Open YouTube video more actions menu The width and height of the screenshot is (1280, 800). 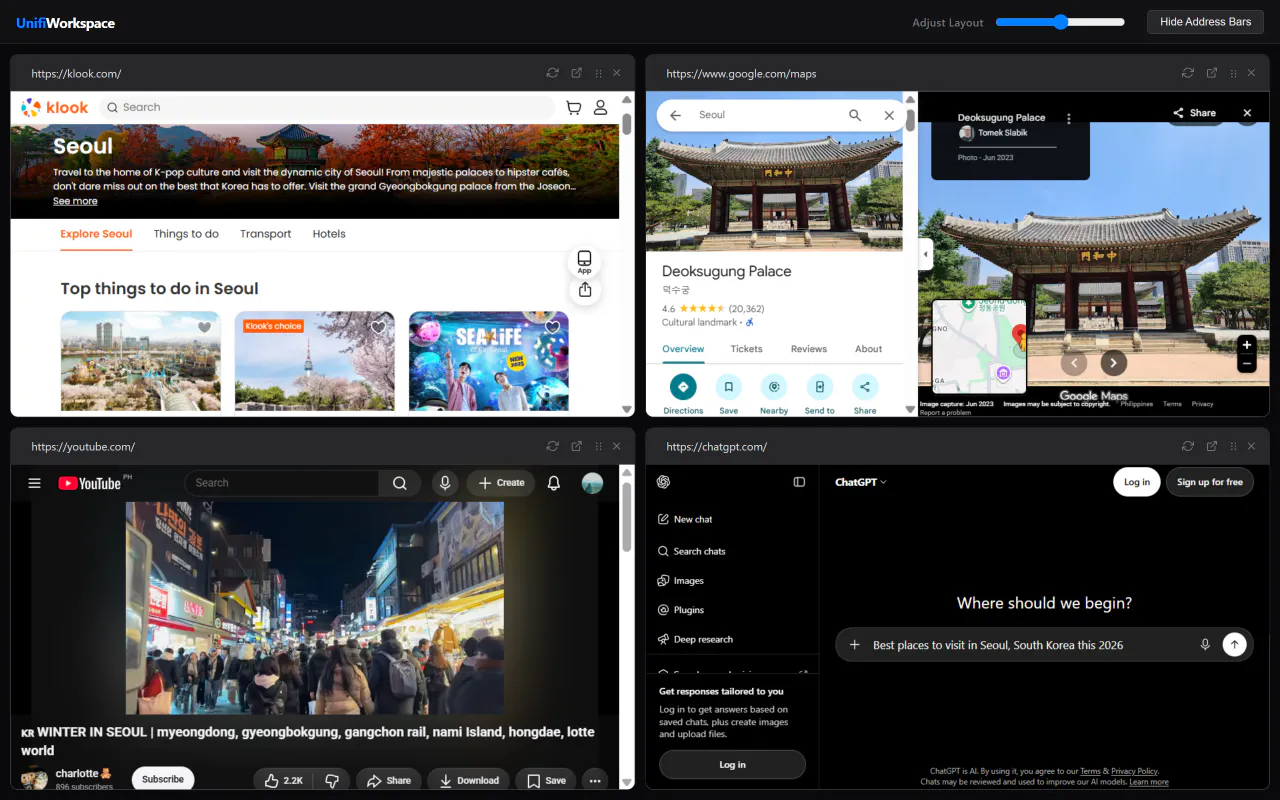(x=595, y=780)
